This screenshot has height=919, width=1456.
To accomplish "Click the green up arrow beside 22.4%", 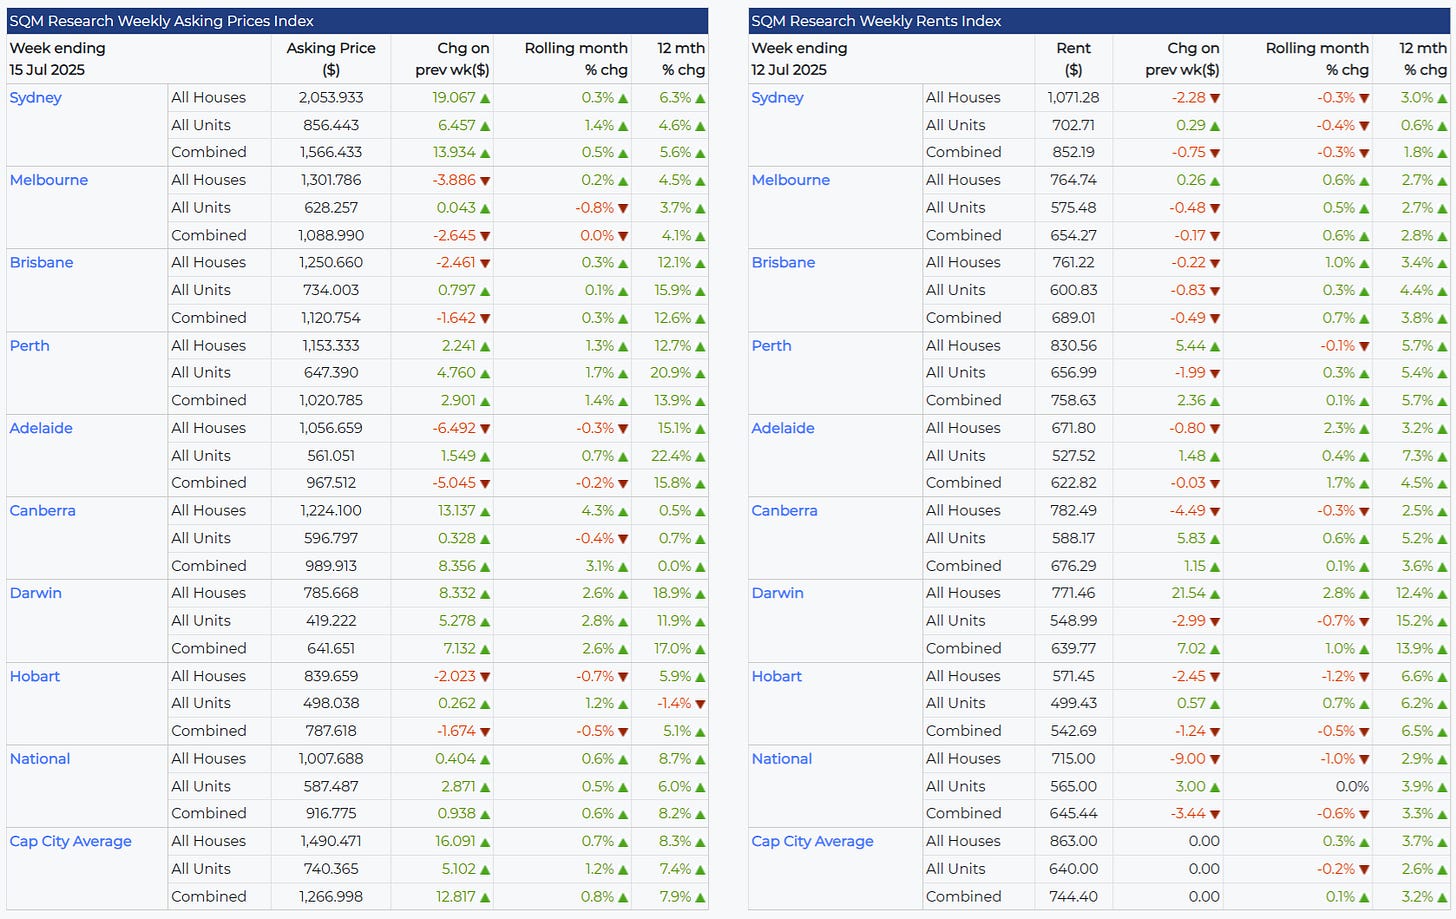I will pos(700,456).
